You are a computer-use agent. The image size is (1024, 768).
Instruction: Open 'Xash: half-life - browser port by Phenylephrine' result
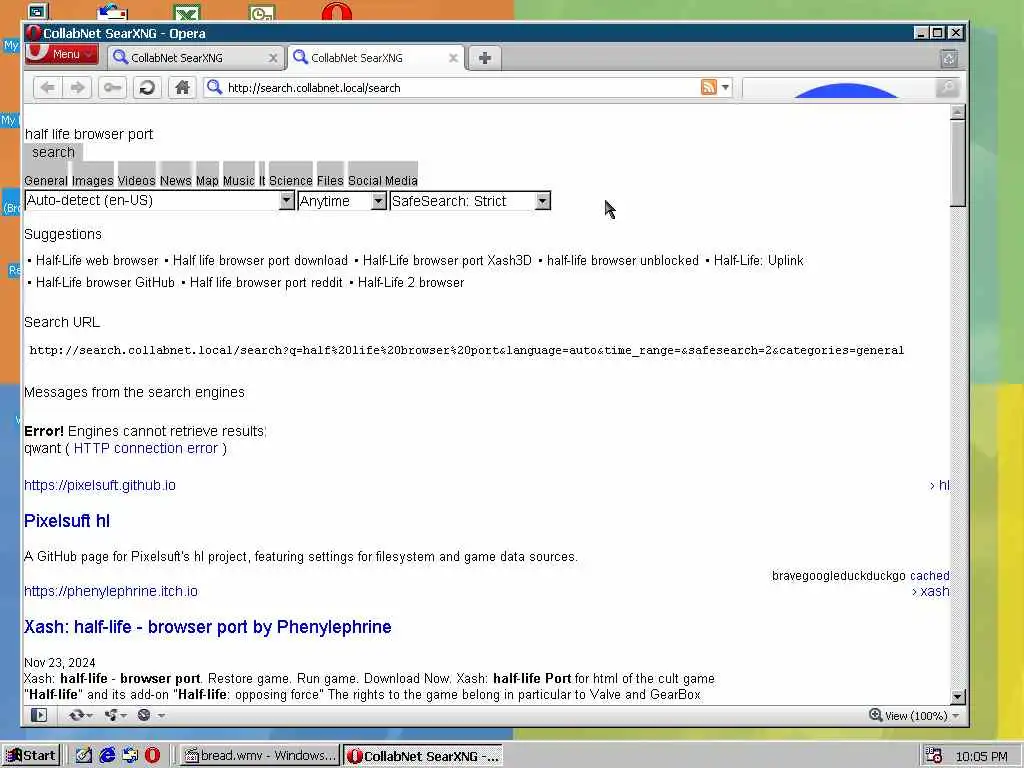pos(208,627)
